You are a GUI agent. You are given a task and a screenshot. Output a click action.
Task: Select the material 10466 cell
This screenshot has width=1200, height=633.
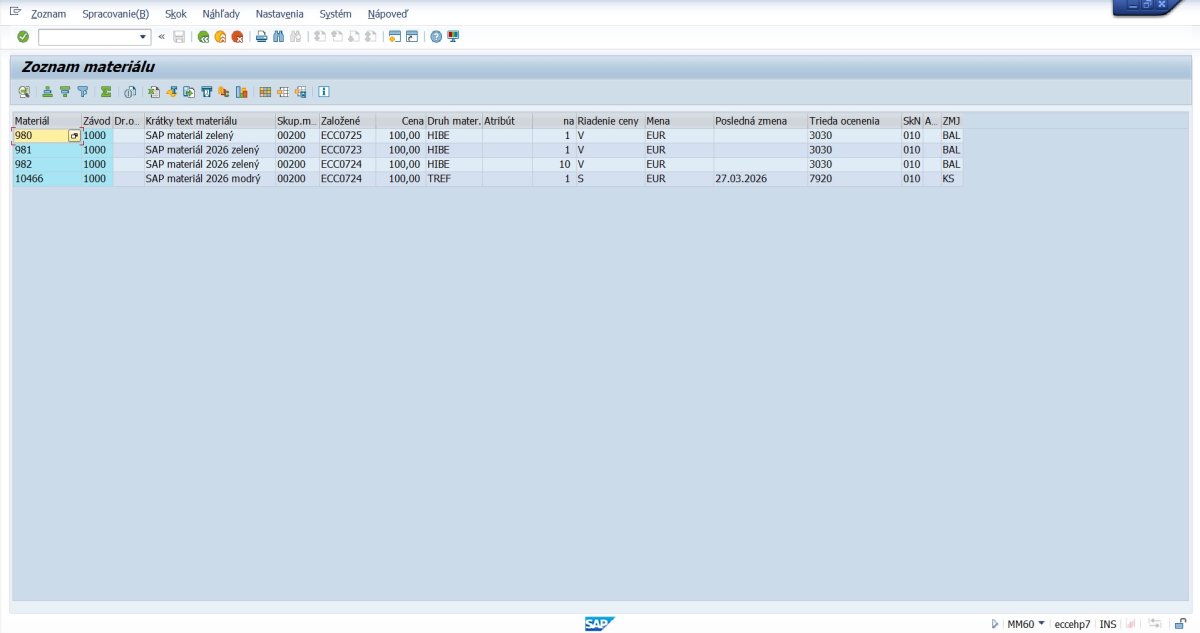pos(45,178)
